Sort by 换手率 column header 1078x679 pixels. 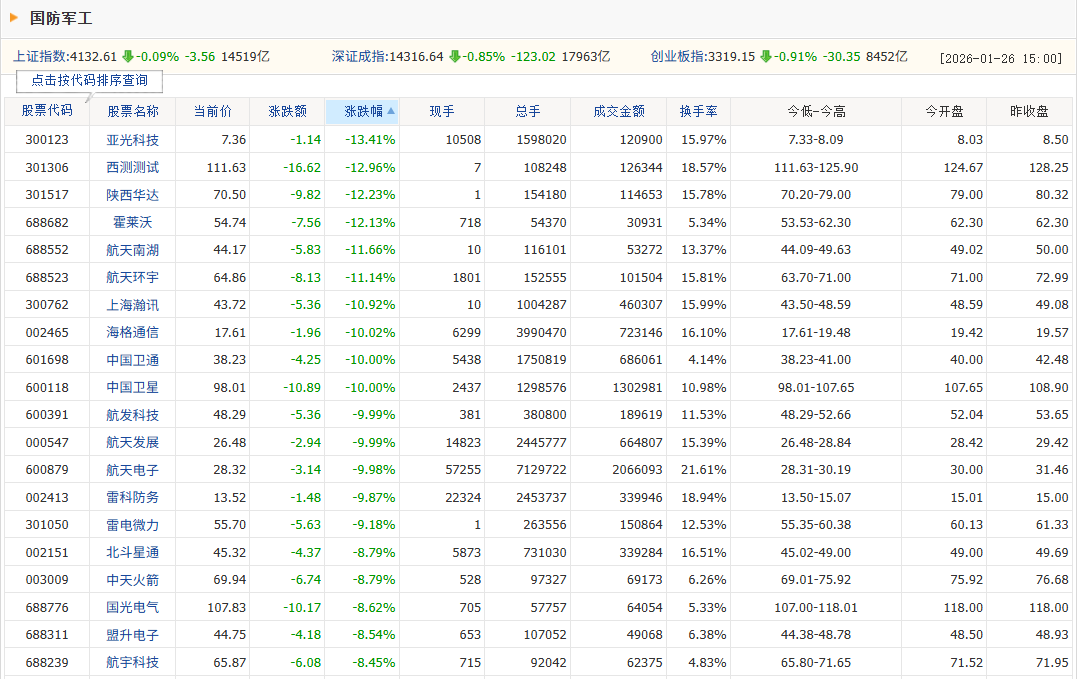click(698, 111)
